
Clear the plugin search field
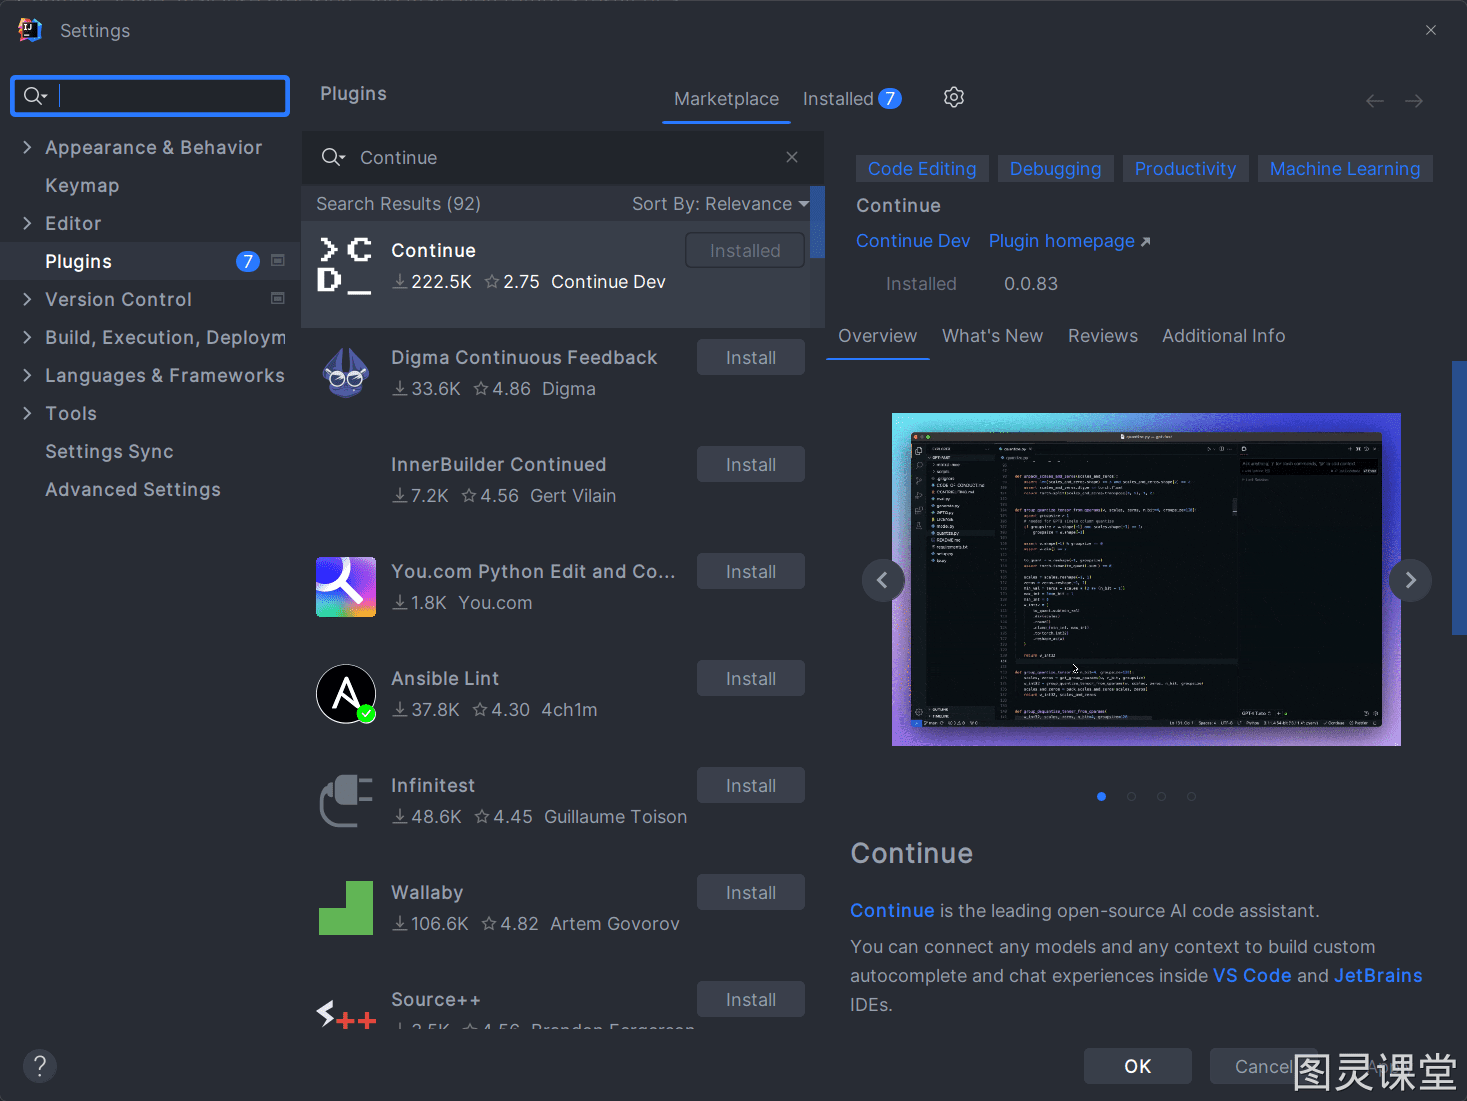coord(792,157)
